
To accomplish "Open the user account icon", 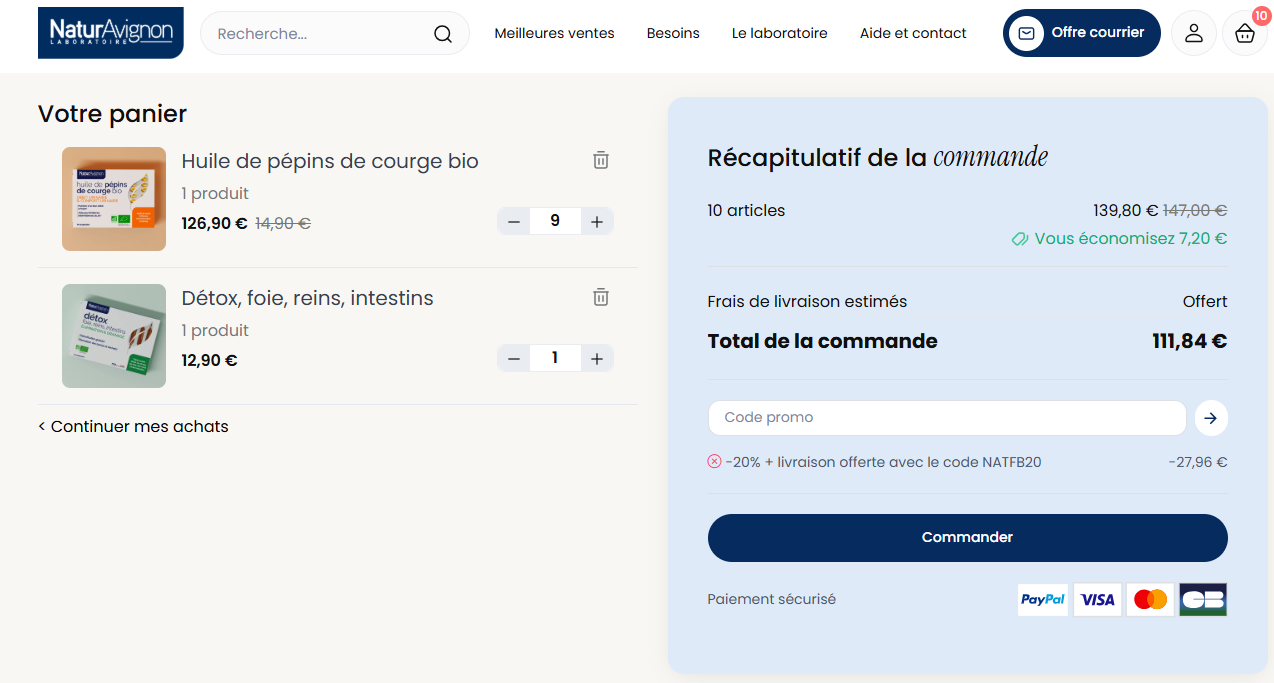I will coord(1193,33).
